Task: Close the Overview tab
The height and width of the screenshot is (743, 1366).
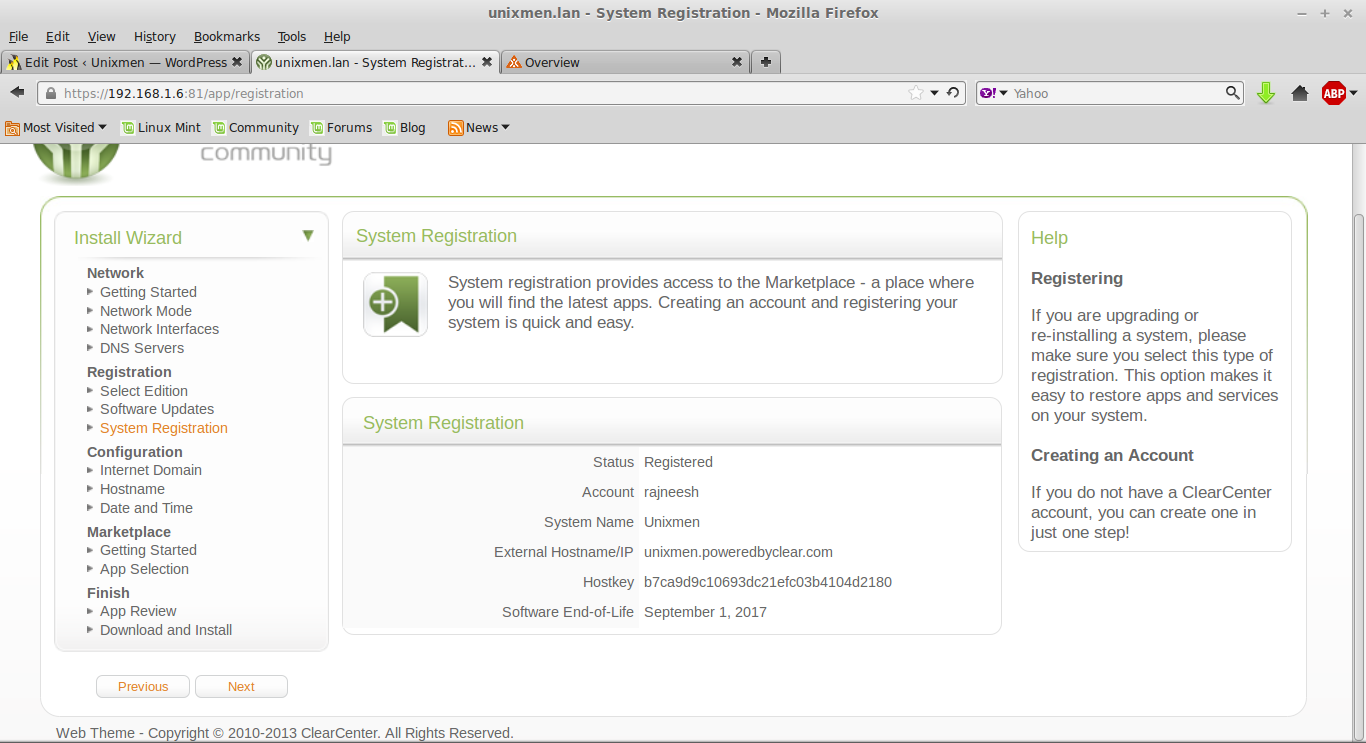Action: coord(737,62)
